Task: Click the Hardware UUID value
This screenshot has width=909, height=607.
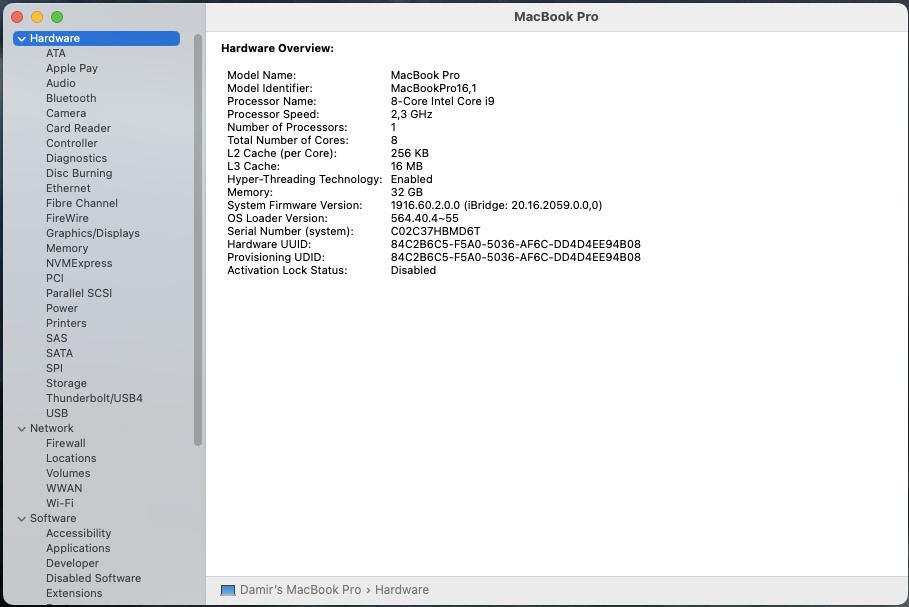Action: coord(515,244)
